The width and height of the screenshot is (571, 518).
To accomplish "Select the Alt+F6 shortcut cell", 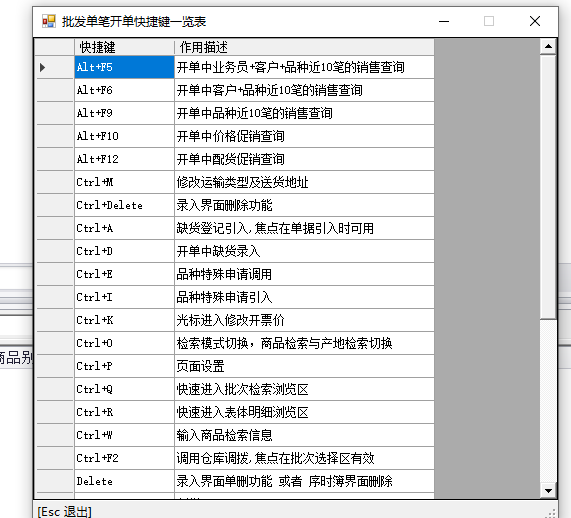I will point(124,90).
